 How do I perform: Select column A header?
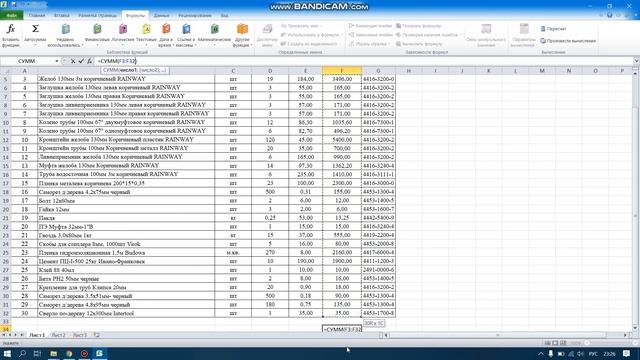coord(24,71)
